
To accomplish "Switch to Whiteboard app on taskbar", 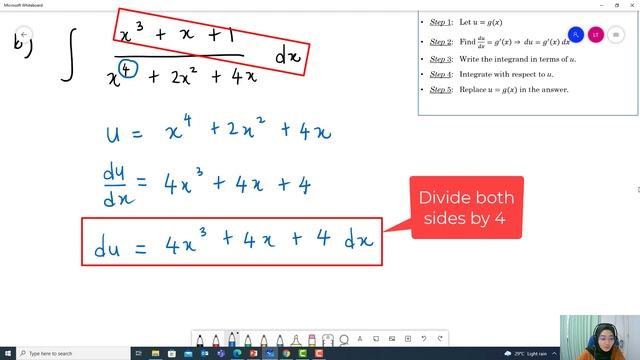I will [x=270, y=353].
